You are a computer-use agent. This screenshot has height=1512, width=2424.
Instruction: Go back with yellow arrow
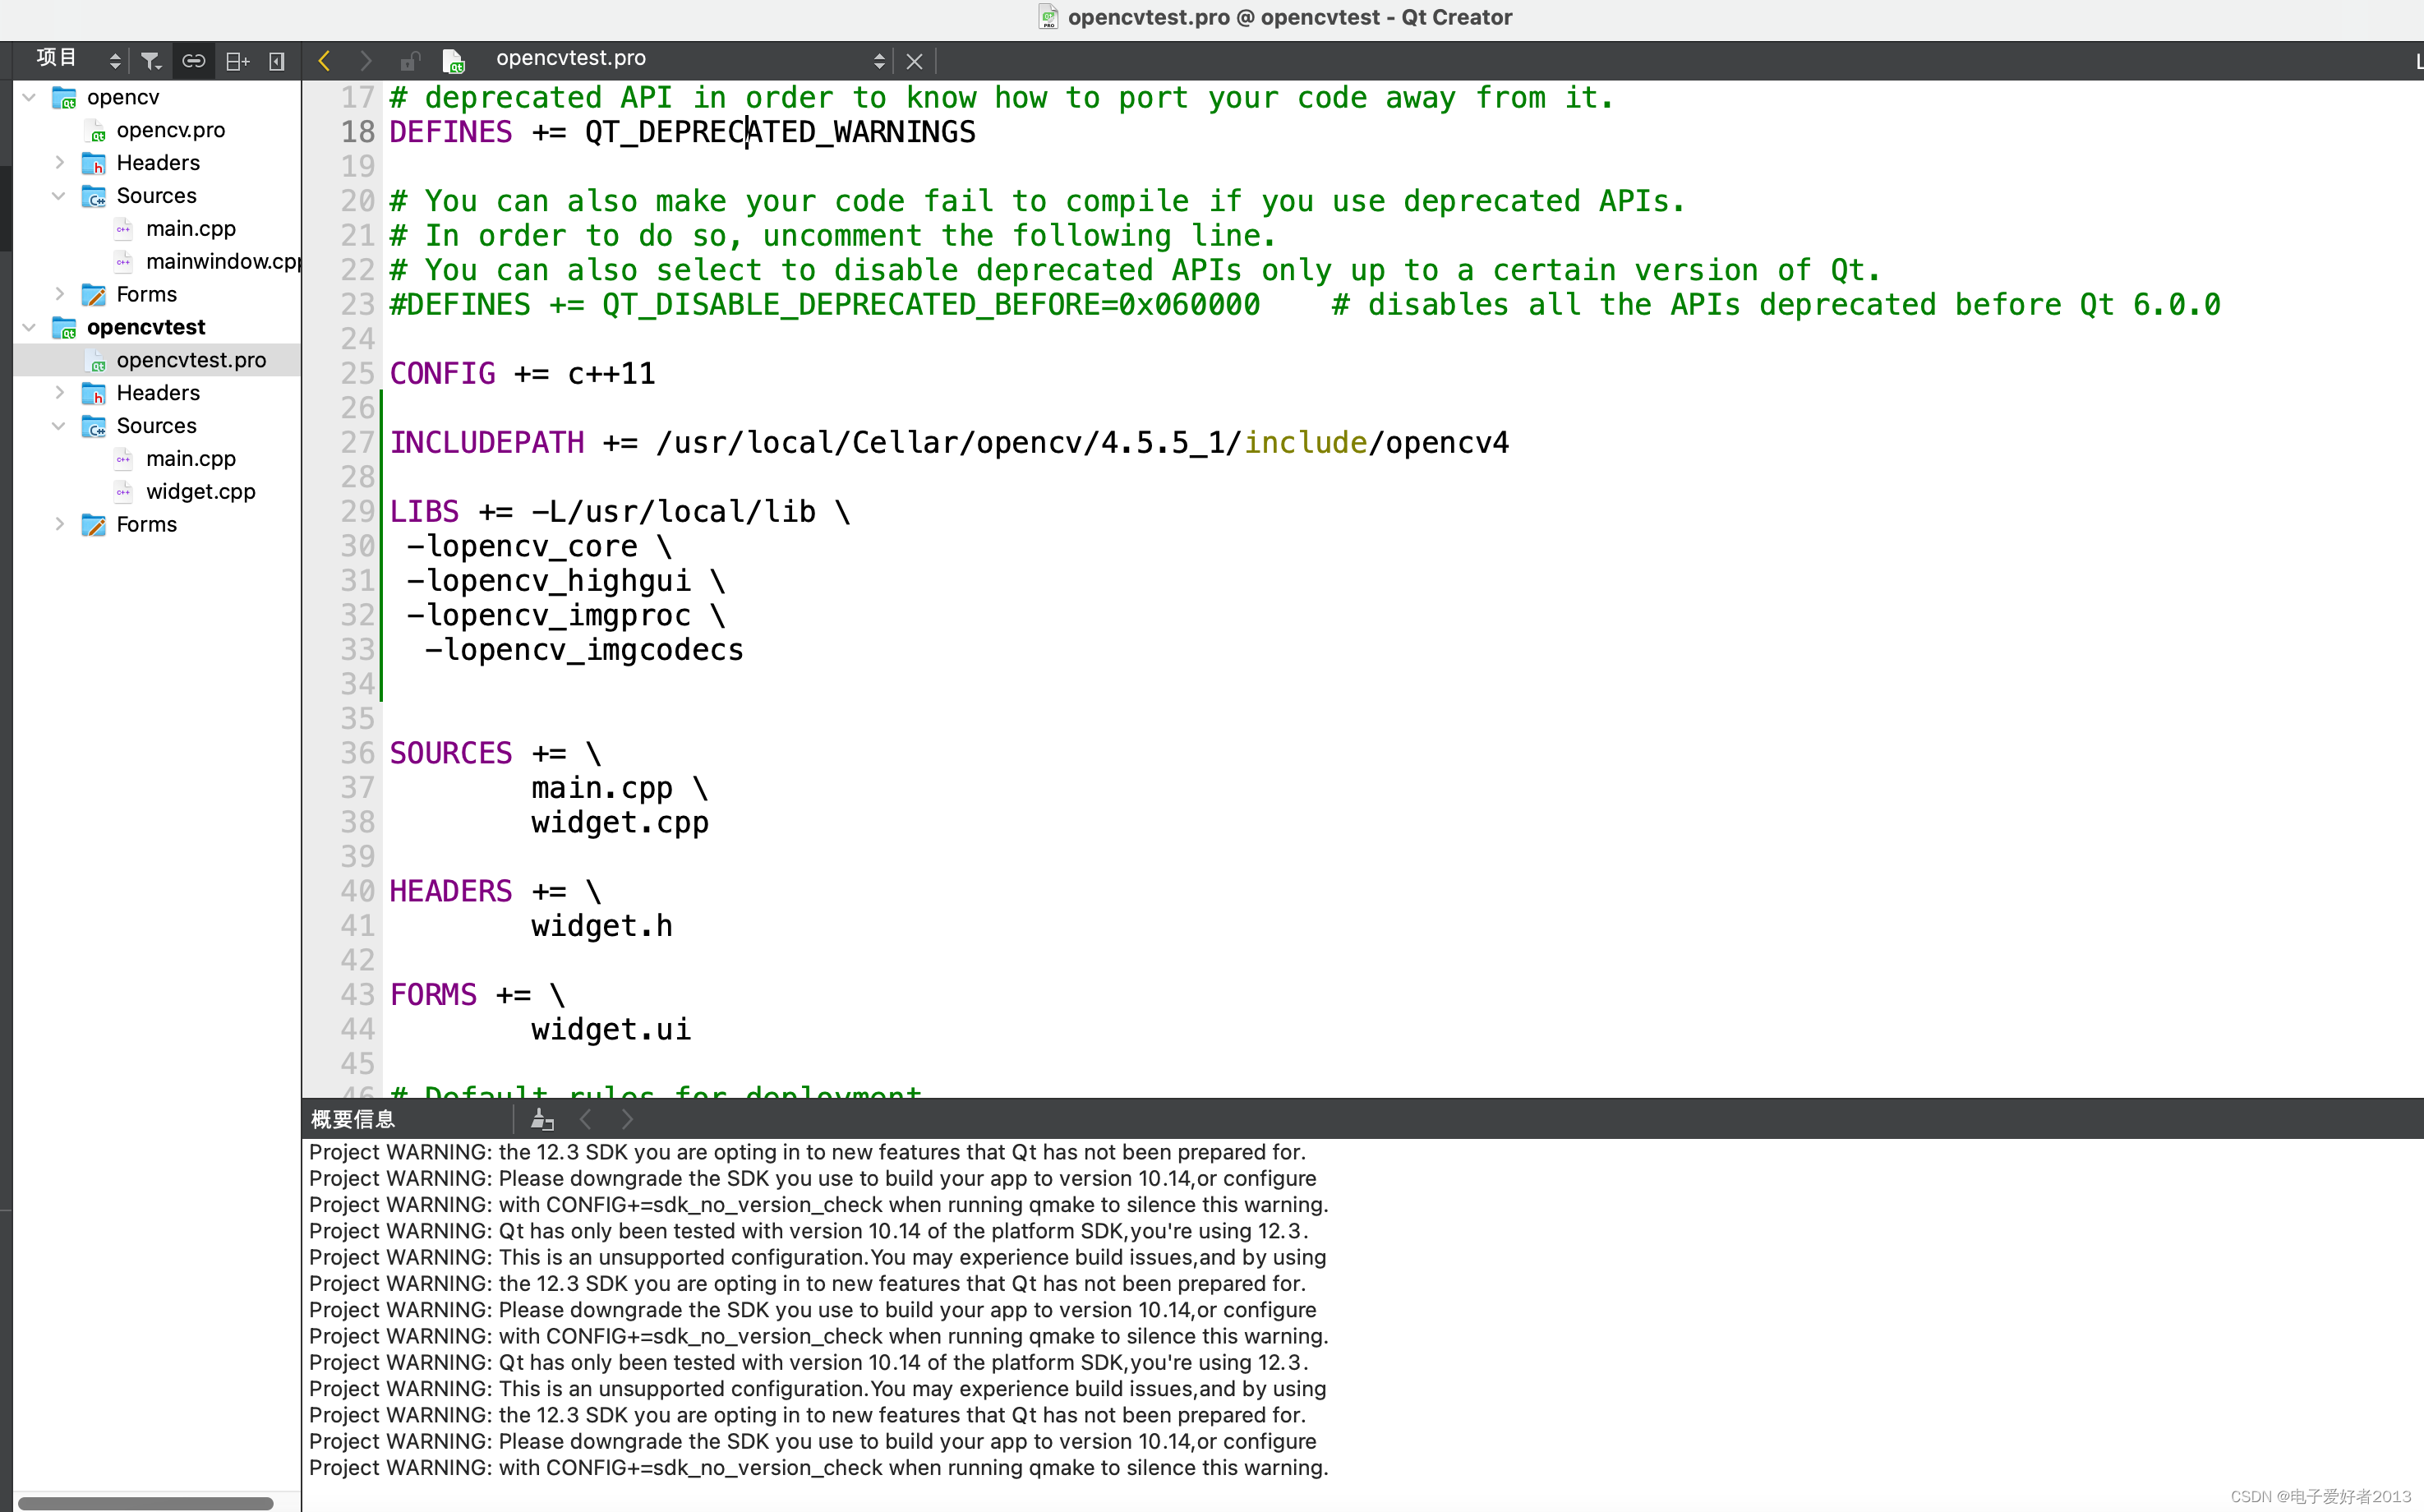pyautogui.click(x=324, y=61)
